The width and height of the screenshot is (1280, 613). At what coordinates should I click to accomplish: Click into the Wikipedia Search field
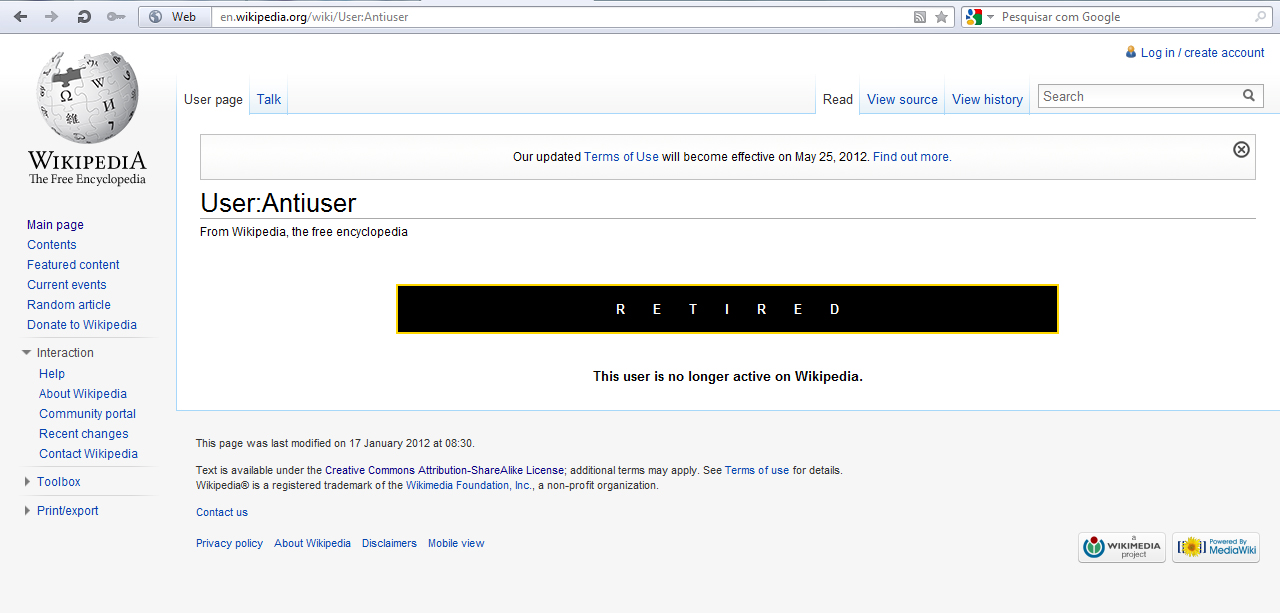[x=1138, y=96]
